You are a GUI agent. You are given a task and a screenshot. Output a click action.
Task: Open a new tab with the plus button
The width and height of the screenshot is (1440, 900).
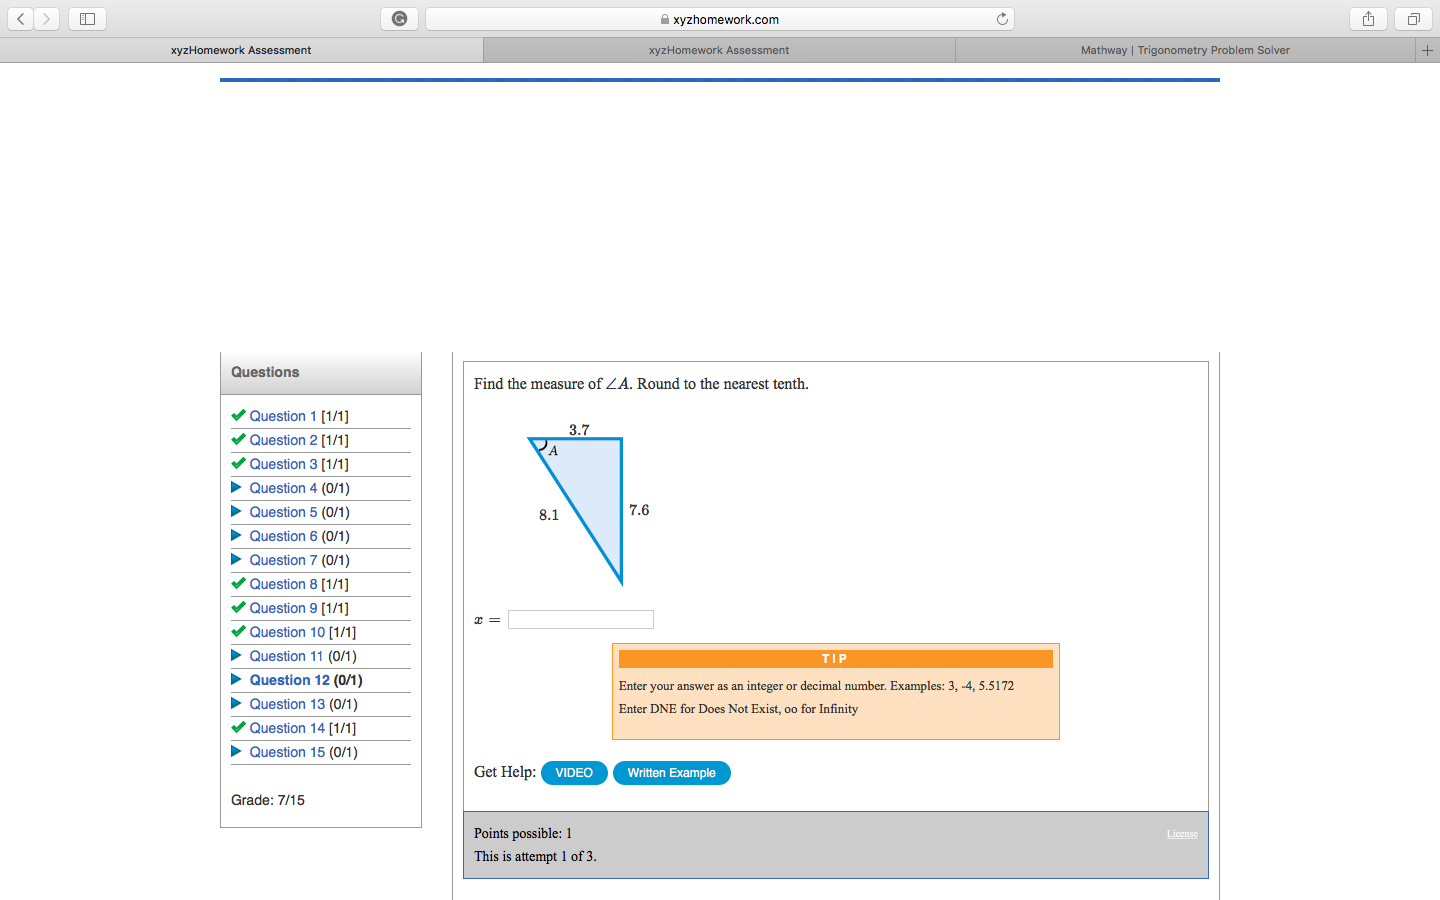coord(1428,49)
